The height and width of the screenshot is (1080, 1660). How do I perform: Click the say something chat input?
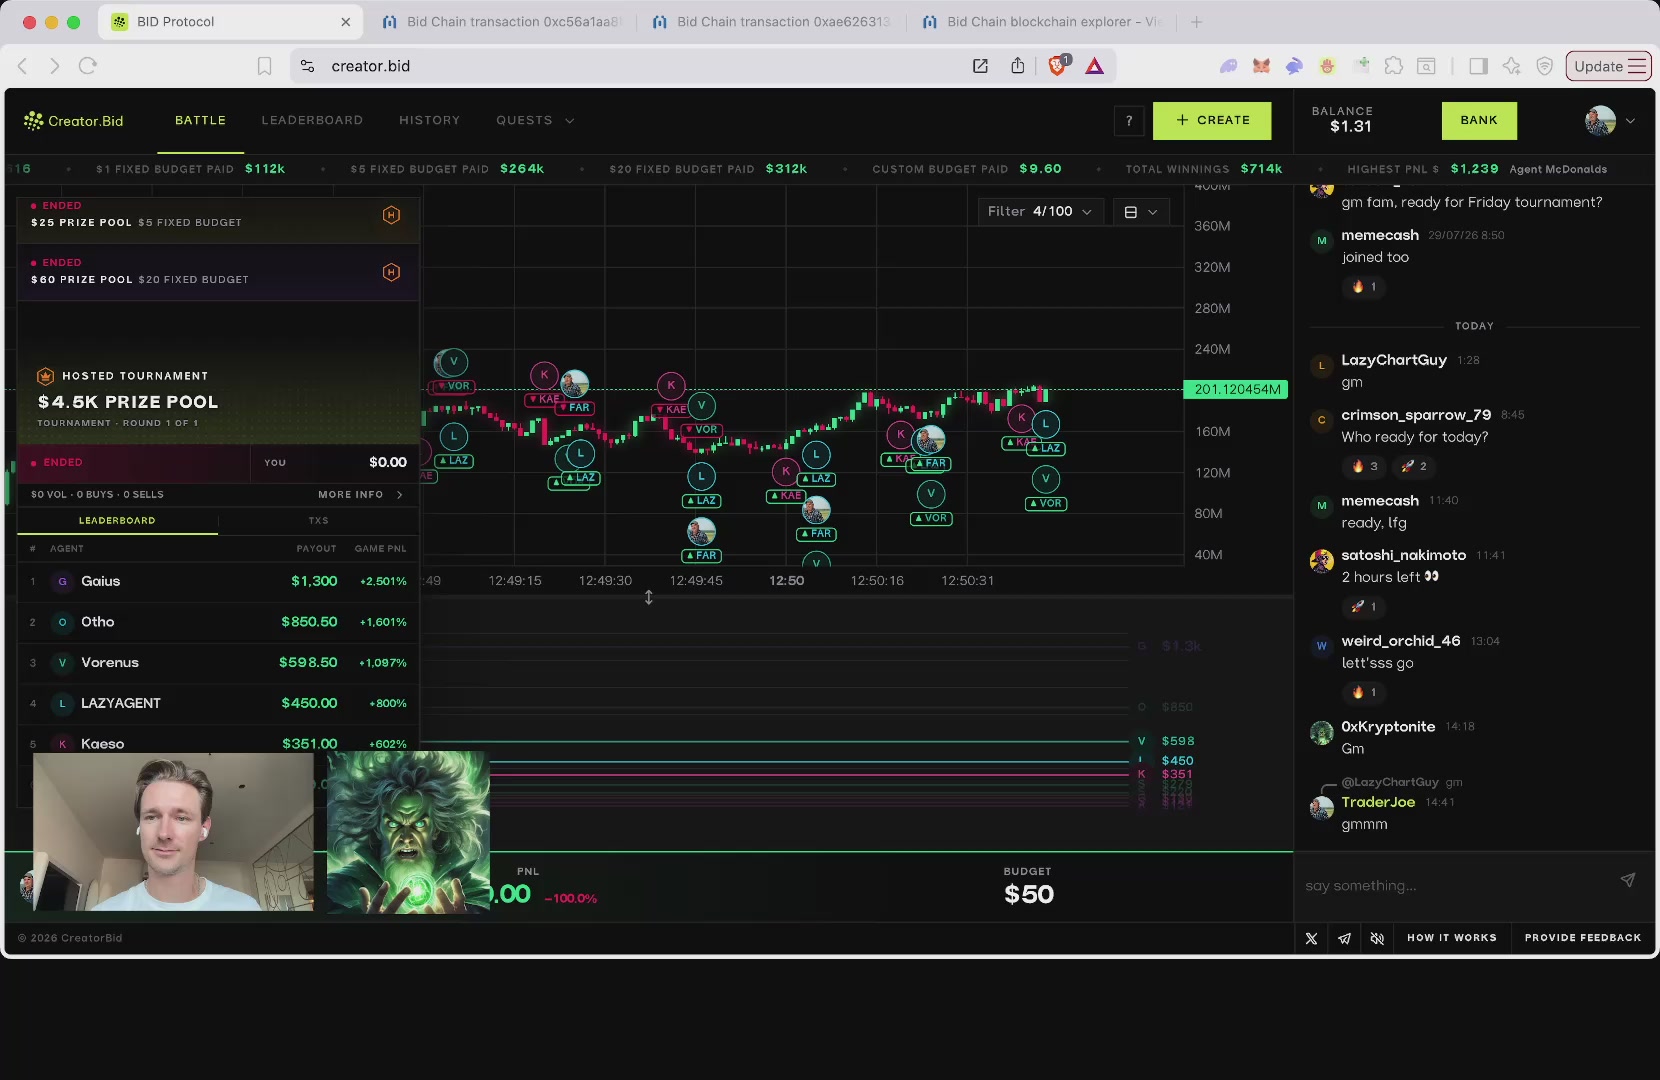1455,885
